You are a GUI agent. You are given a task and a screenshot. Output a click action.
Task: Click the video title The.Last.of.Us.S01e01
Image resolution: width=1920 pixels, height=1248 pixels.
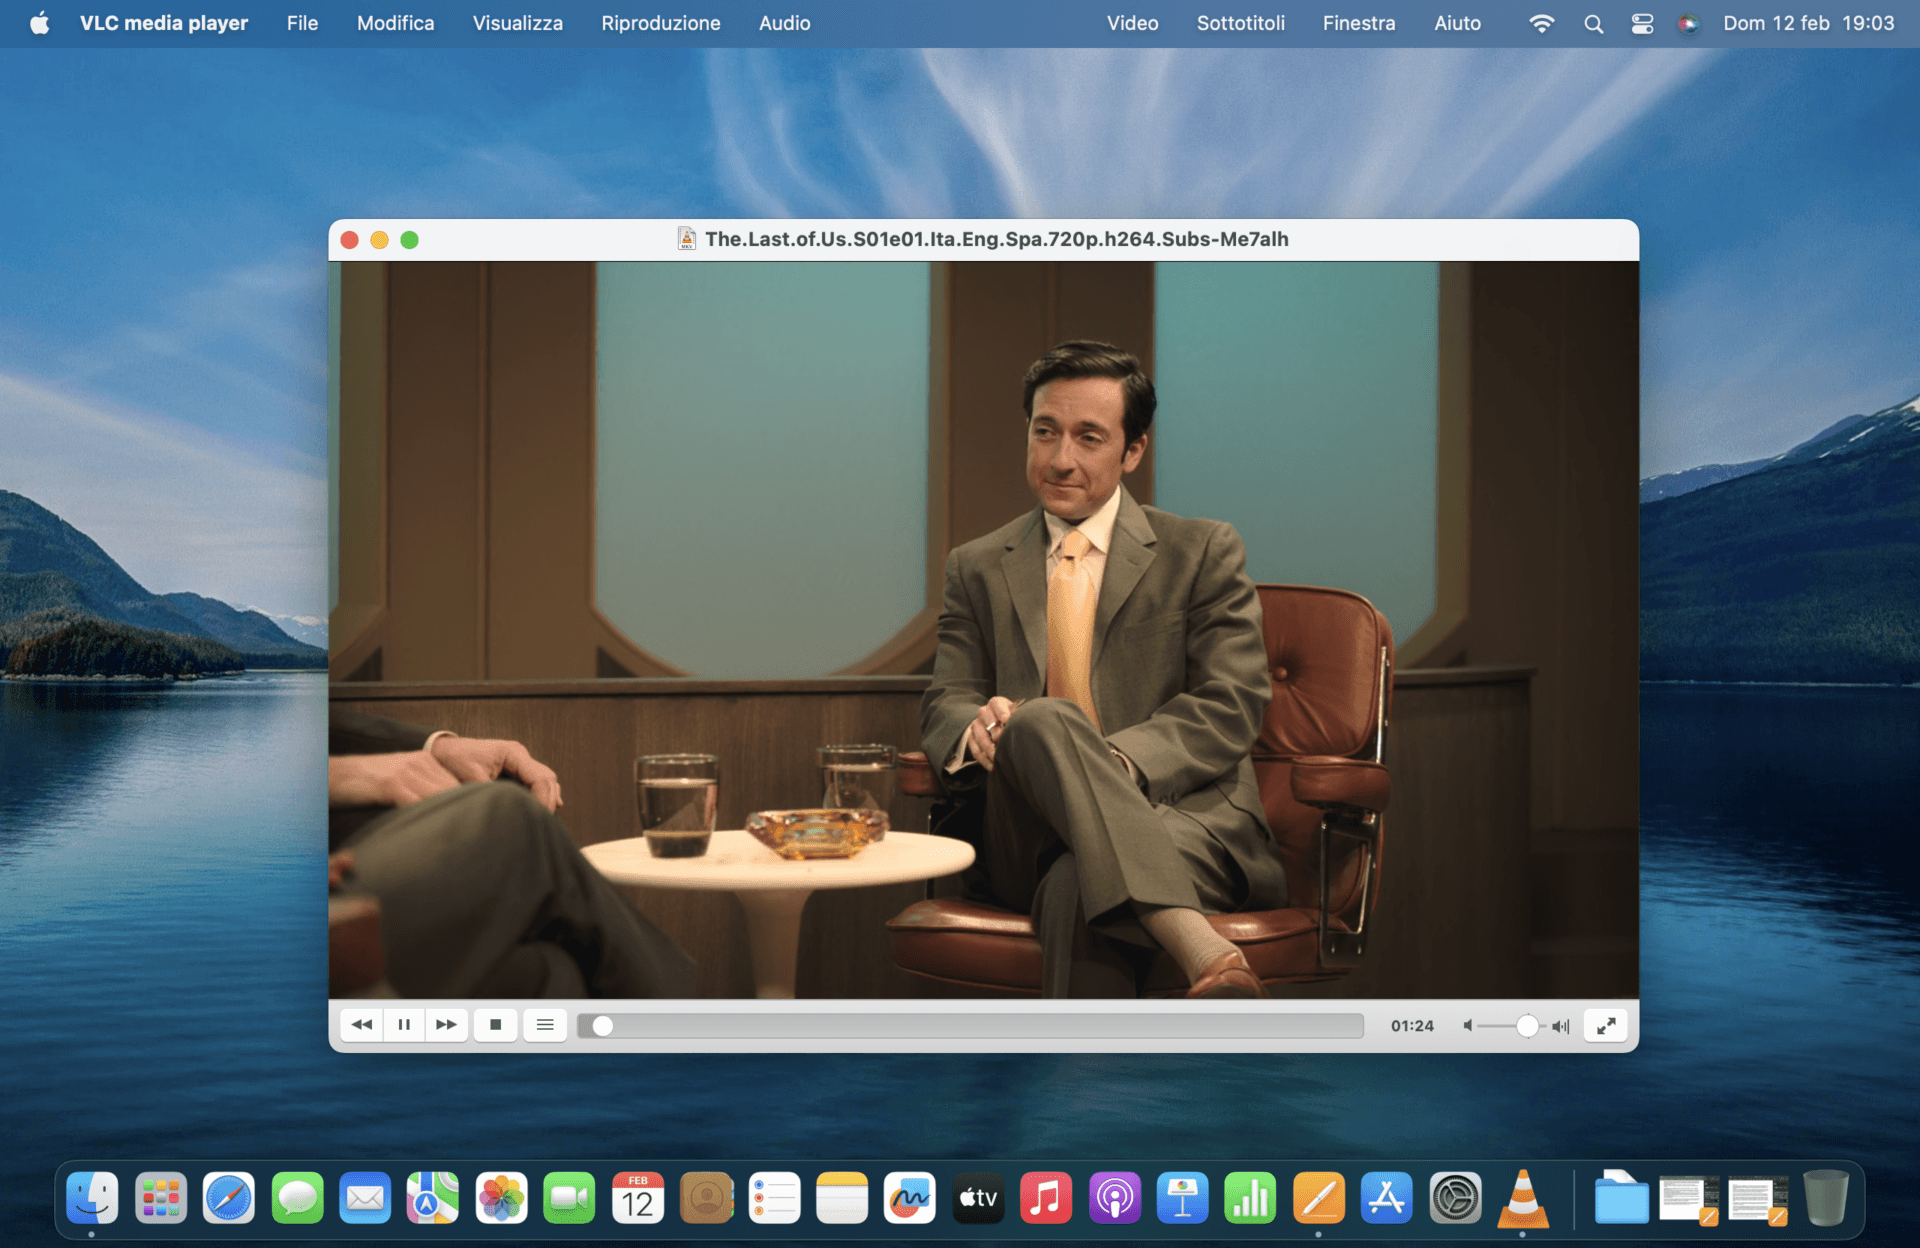coord(997,239)
